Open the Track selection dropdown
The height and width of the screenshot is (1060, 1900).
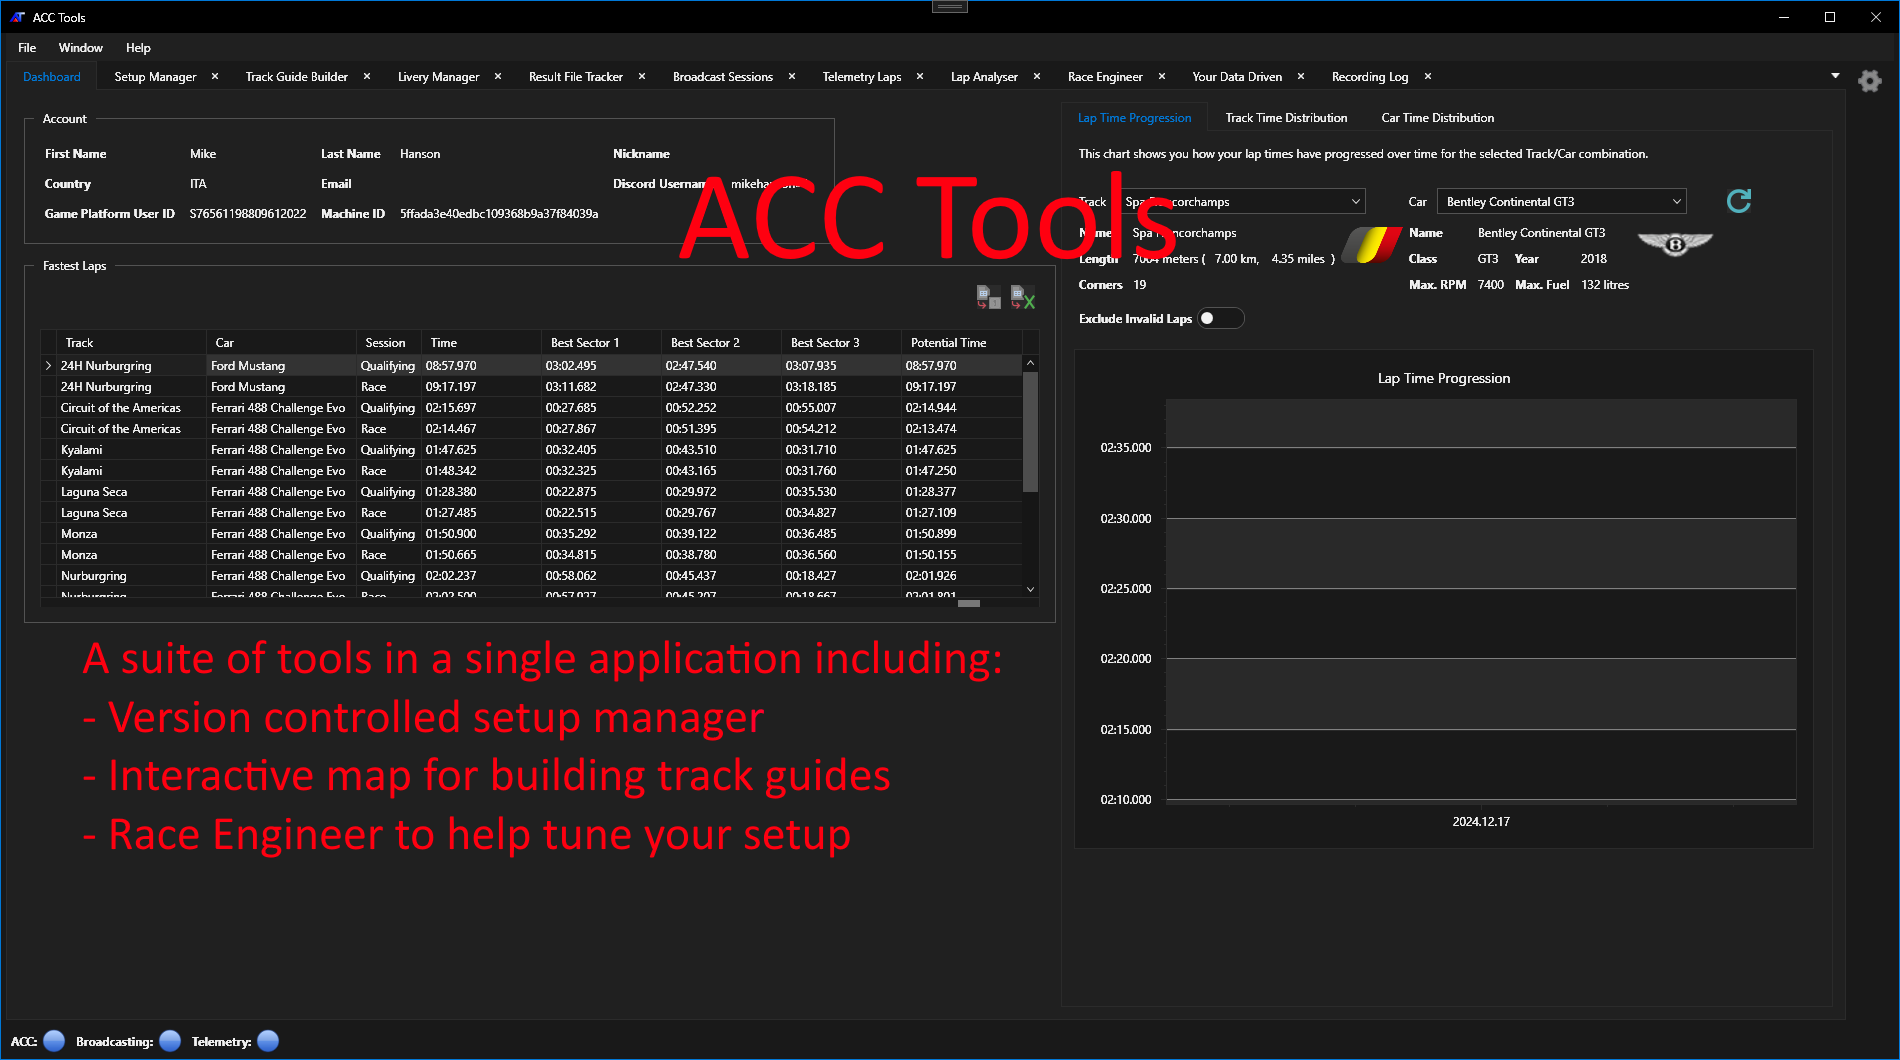(x=1243, y=201)
